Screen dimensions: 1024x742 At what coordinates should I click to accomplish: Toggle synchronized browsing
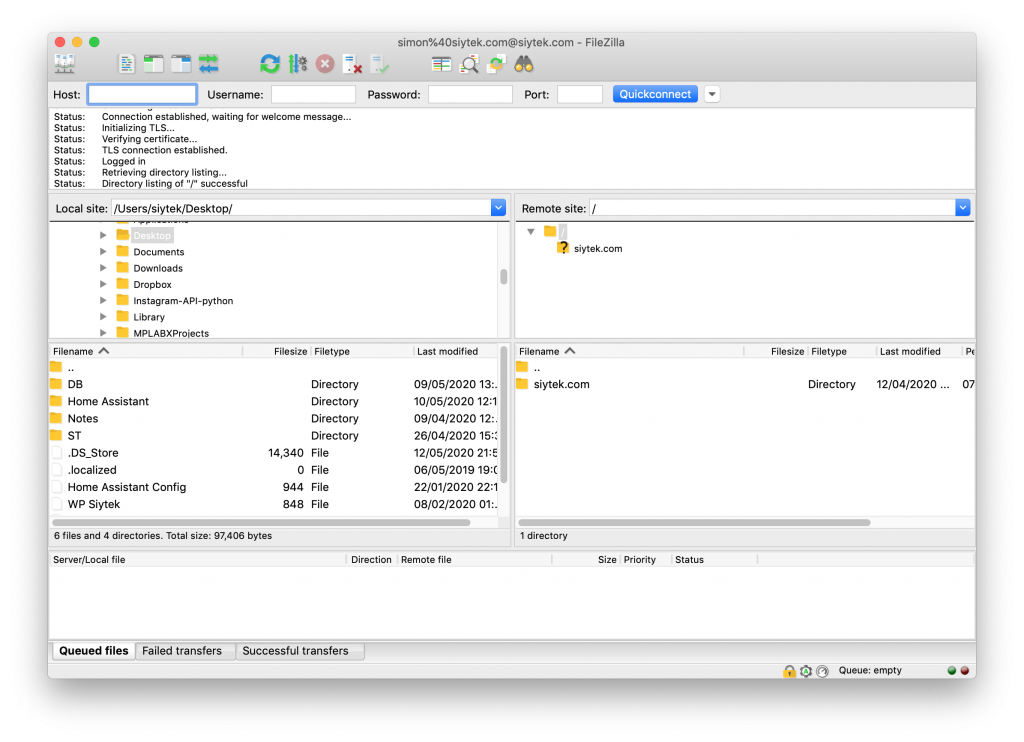click(x=497, y=64)
